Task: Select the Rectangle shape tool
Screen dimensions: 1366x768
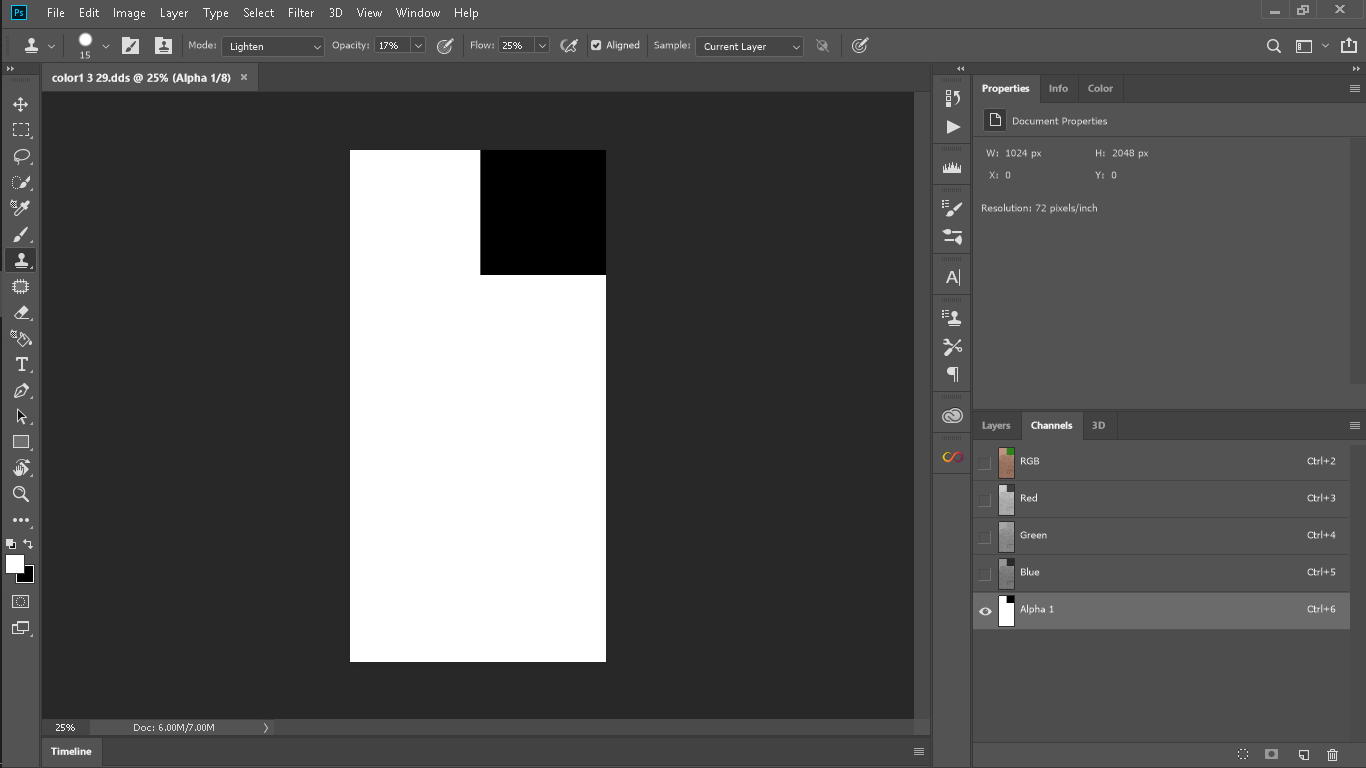Action: pyautogui.click(x=21, y=442)
